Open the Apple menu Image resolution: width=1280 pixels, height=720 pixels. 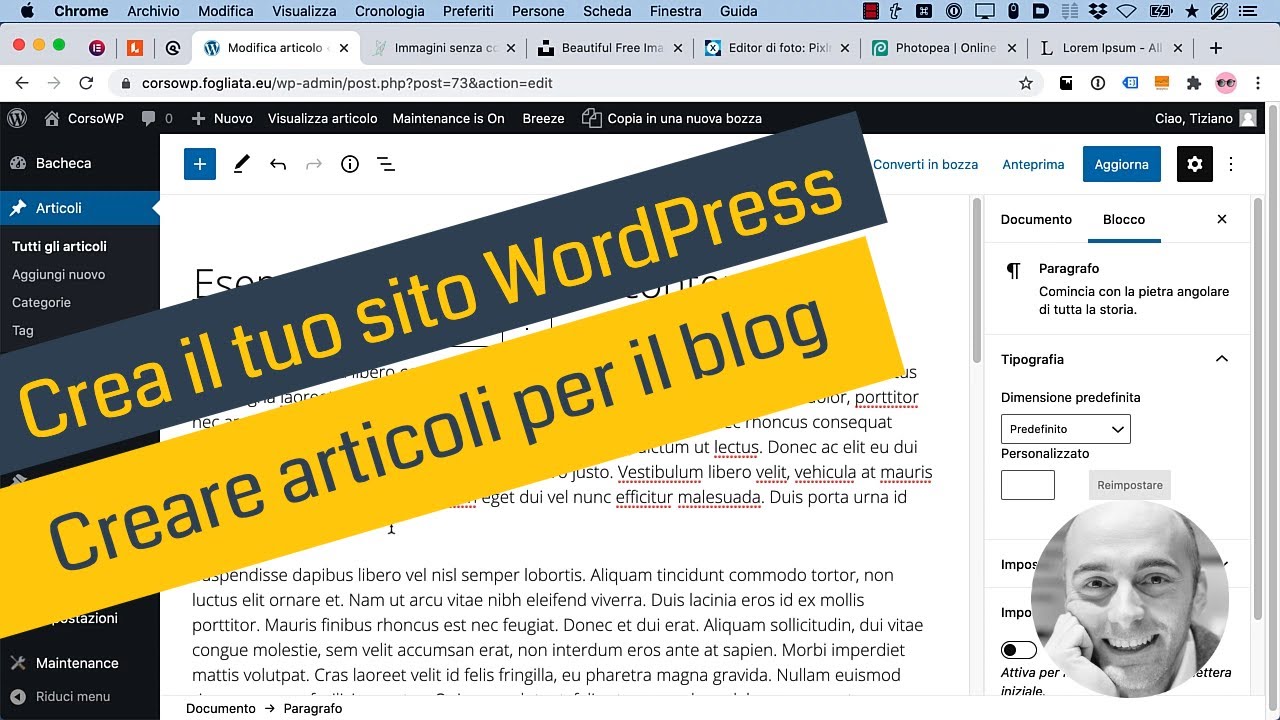pos(27,11)
